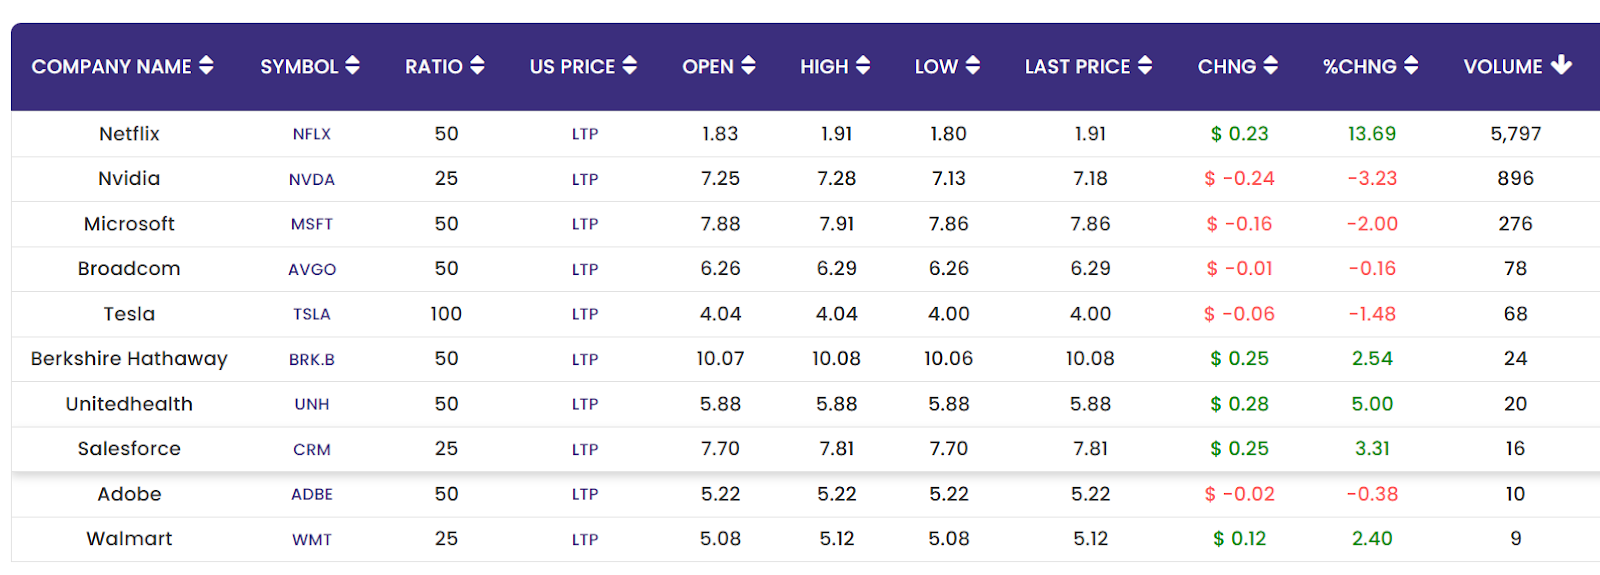Click the LOW column sort icon
The image size is (1600, 575).
point(972,66)
